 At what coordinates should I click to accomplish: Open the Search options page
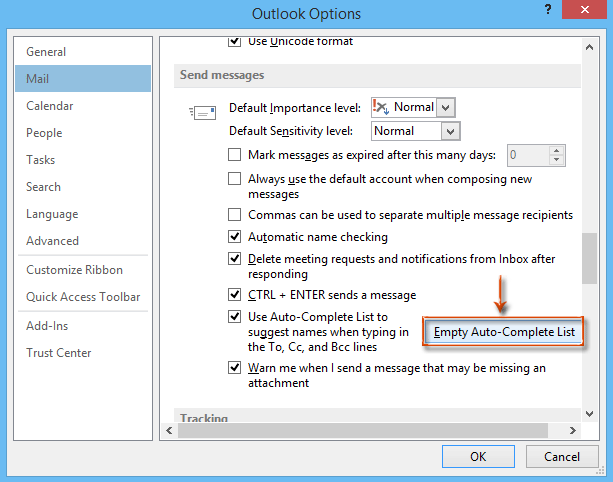click(83, 186)
